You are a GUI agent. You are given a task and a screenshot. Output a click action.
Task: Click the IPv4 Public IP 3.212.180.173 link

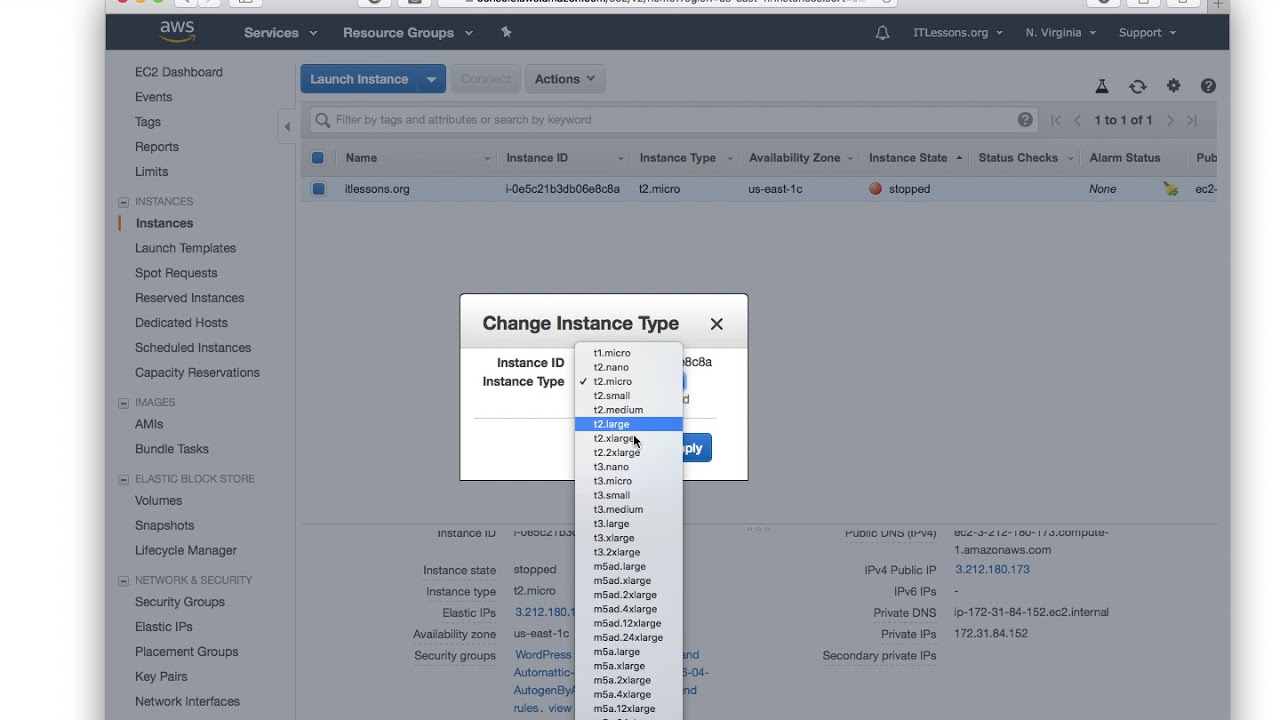click(992, 570)
